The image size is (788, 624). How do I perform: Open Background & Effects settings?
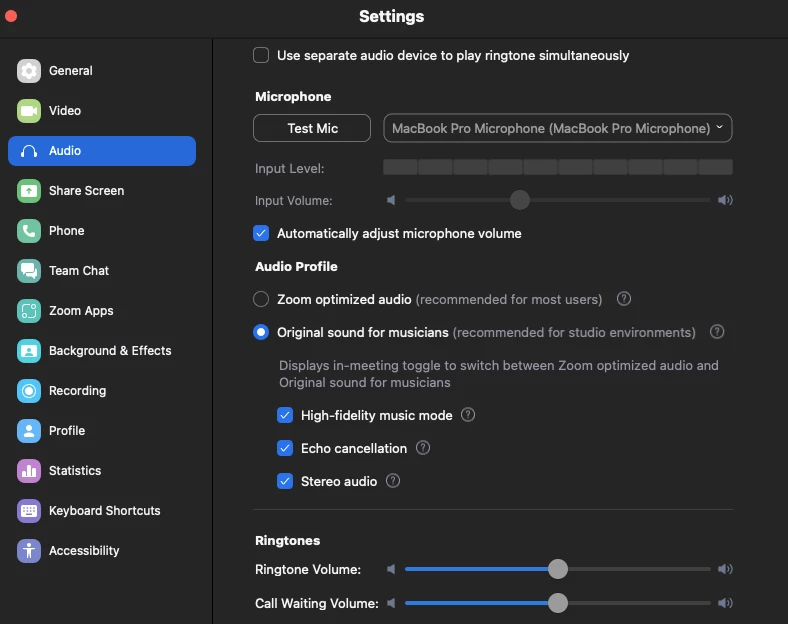(102, 351)
